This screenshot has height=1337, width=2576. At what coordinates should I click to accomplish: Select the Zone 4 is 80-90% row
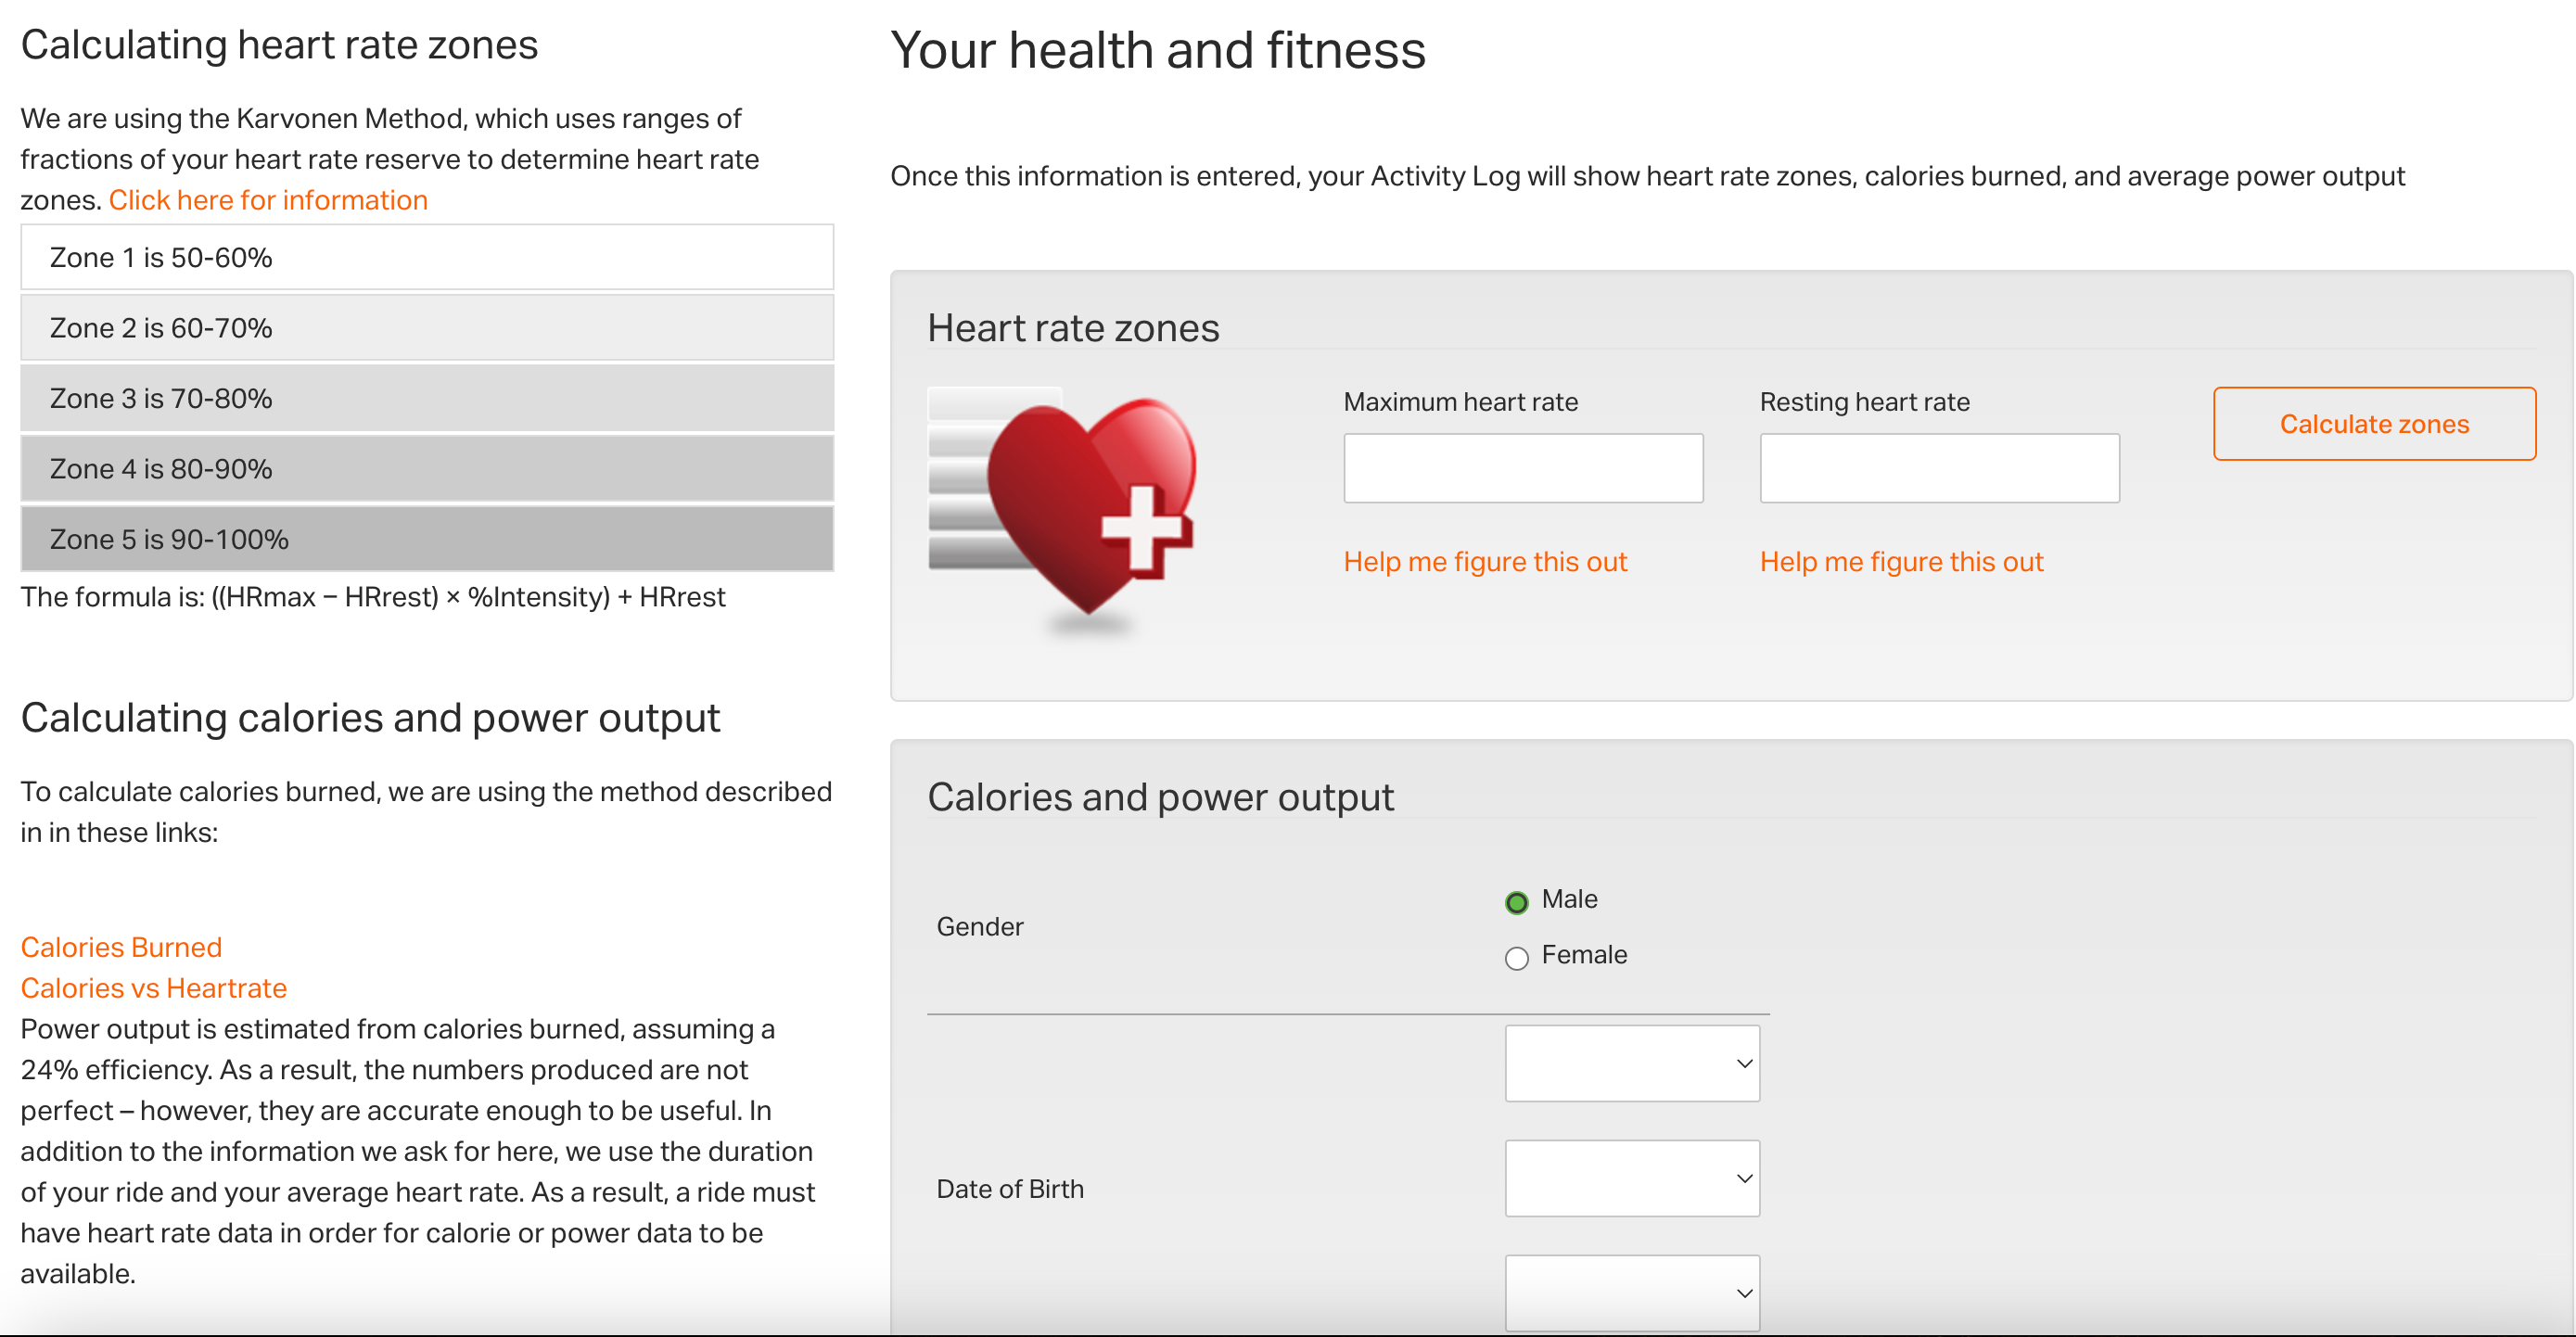427,468
